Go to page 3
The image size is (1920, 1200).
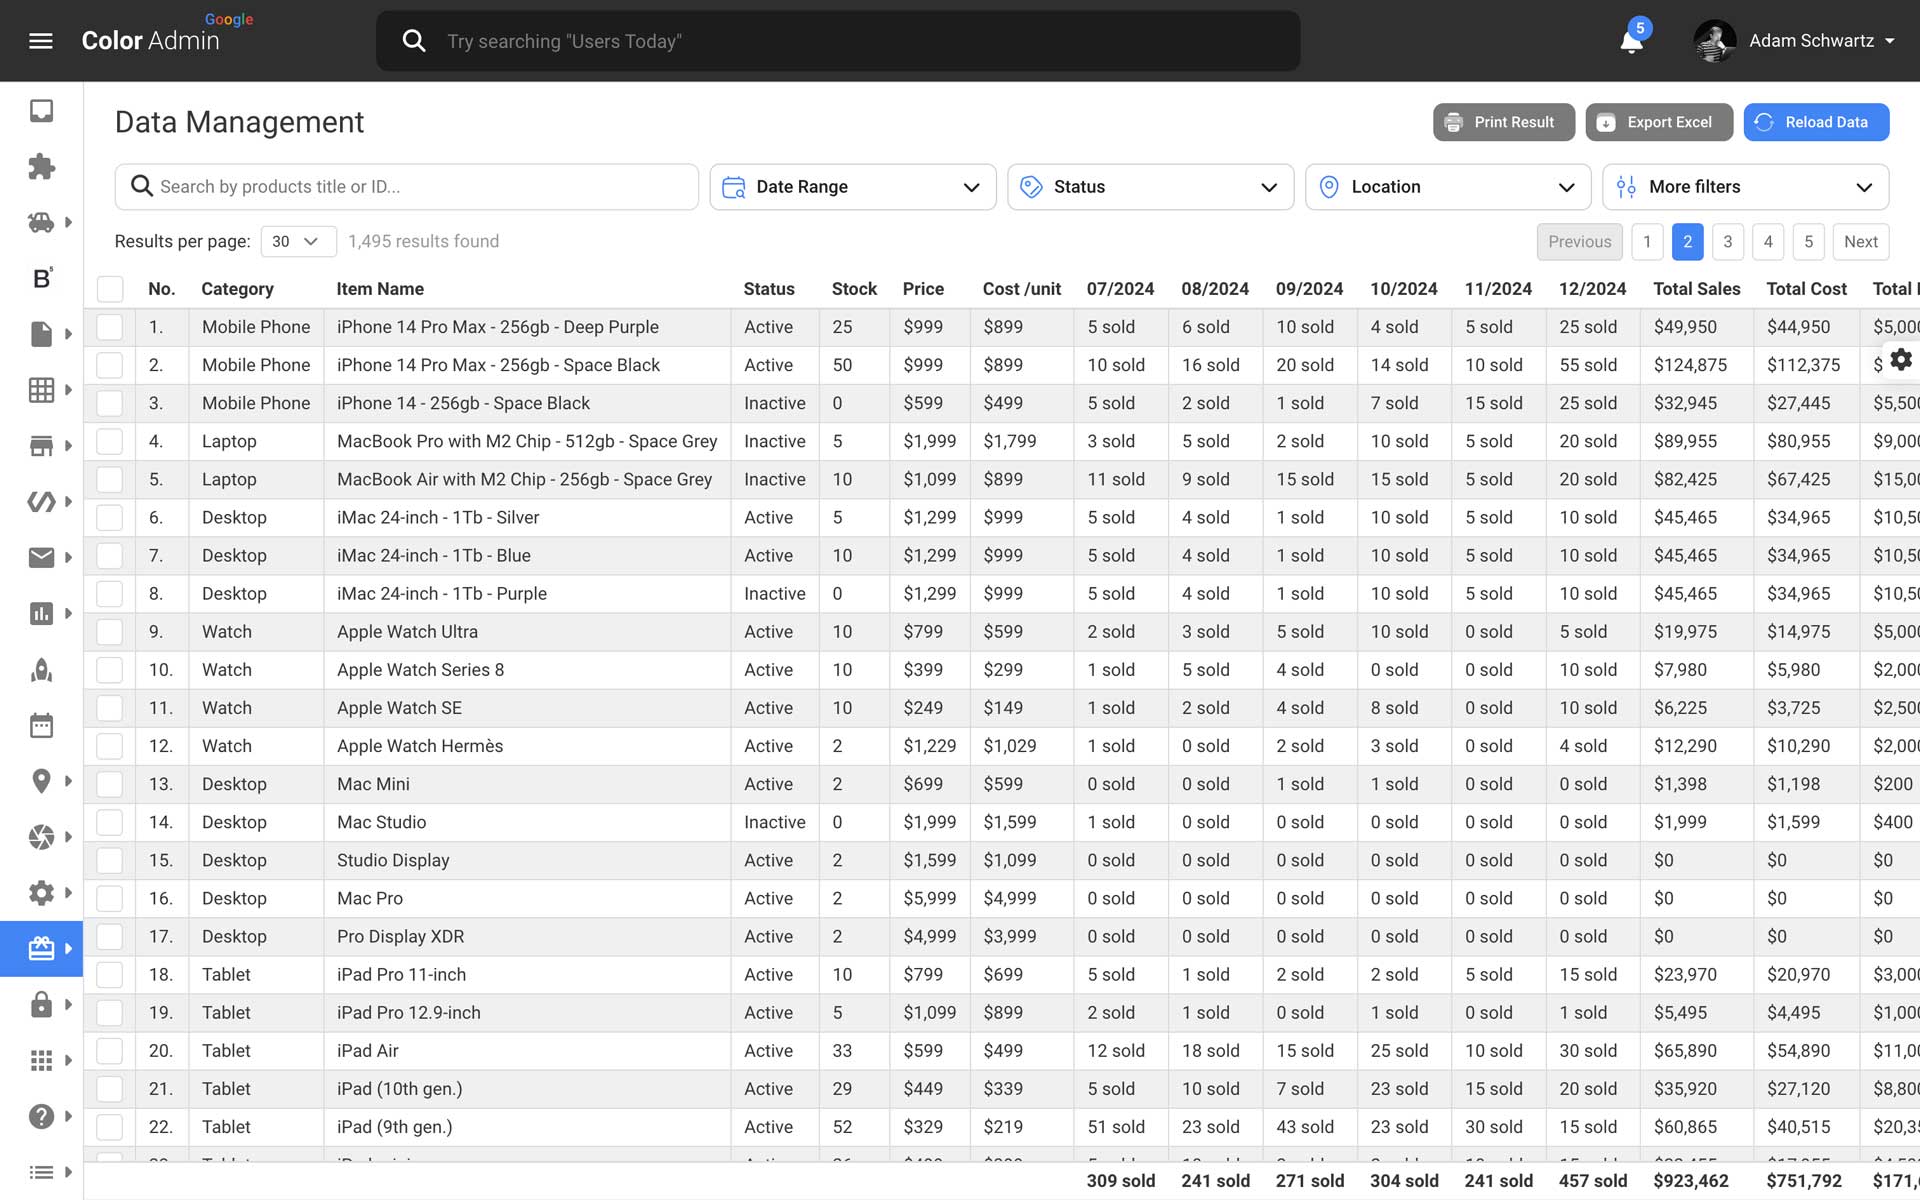coord(1727,241)
